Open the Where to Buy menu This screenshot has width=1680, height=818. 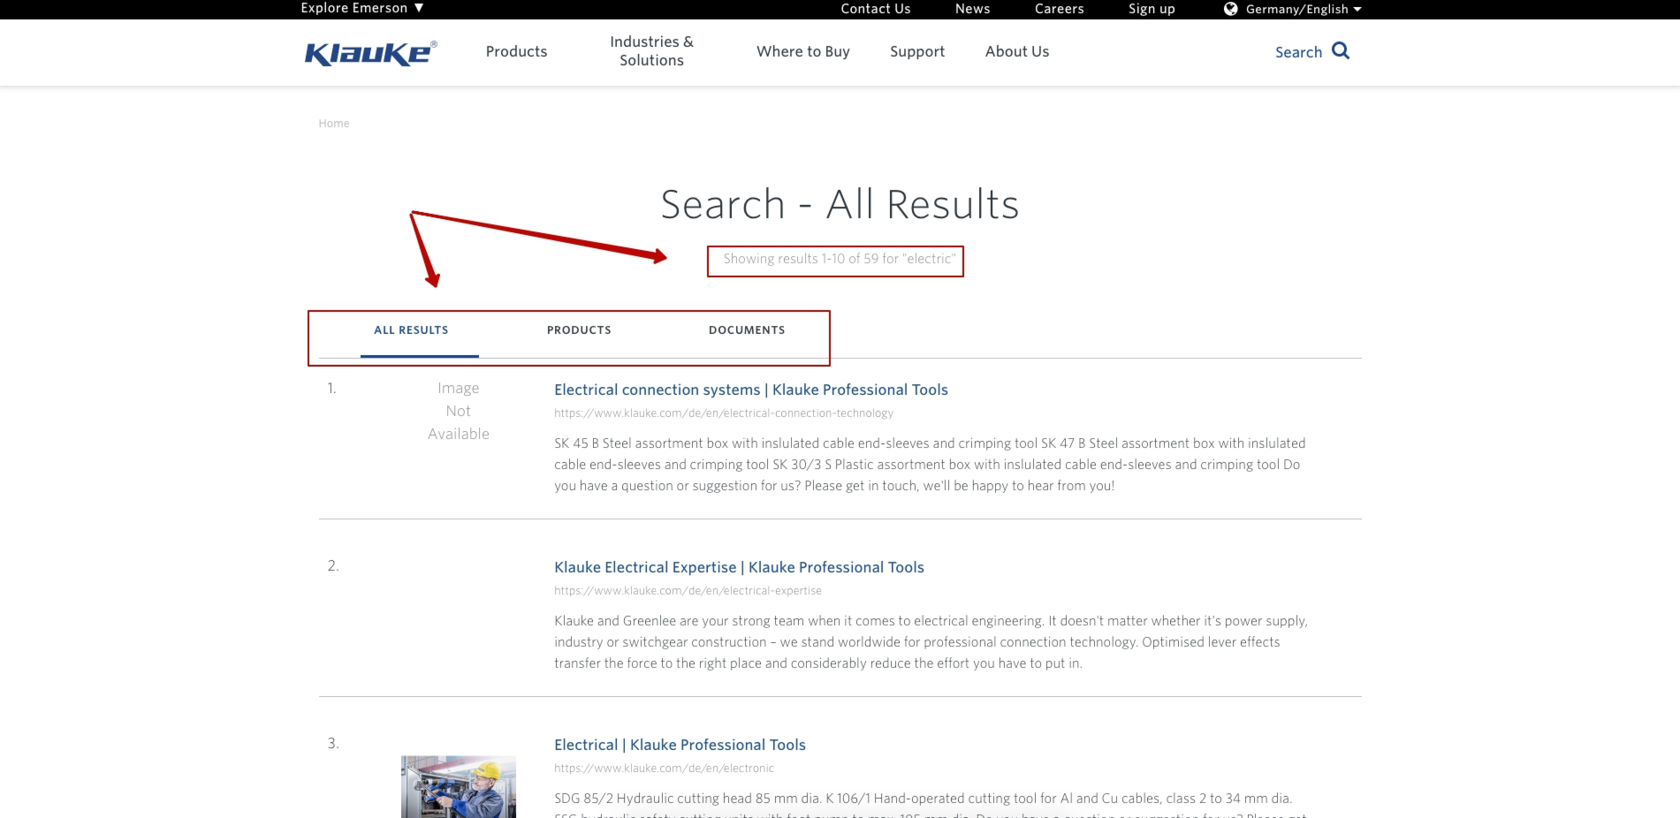[x=803, y=51]
